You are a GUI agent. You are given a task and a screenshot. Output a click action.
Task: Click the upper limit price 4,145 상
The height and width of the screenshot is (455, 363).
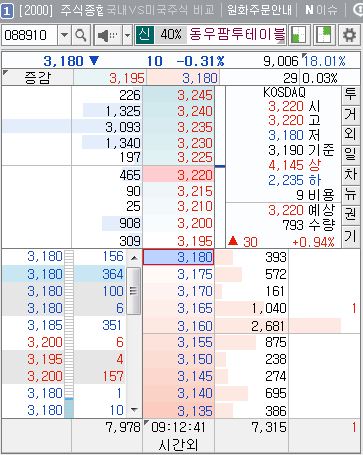(294, 165)
